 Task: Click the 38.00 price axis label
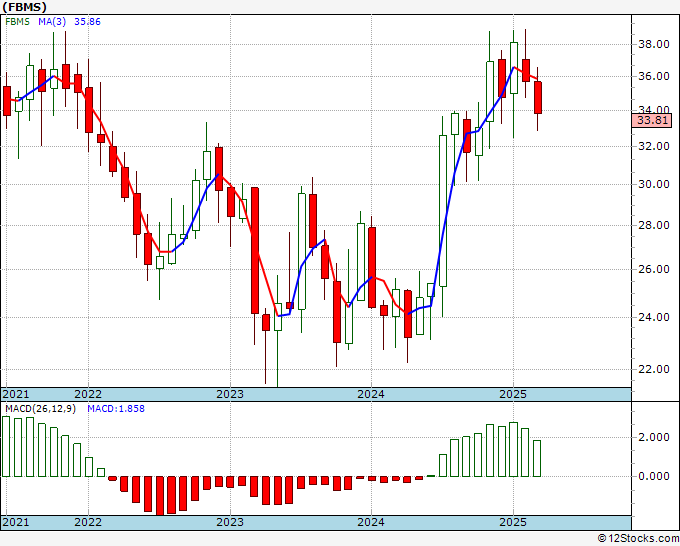653,44
